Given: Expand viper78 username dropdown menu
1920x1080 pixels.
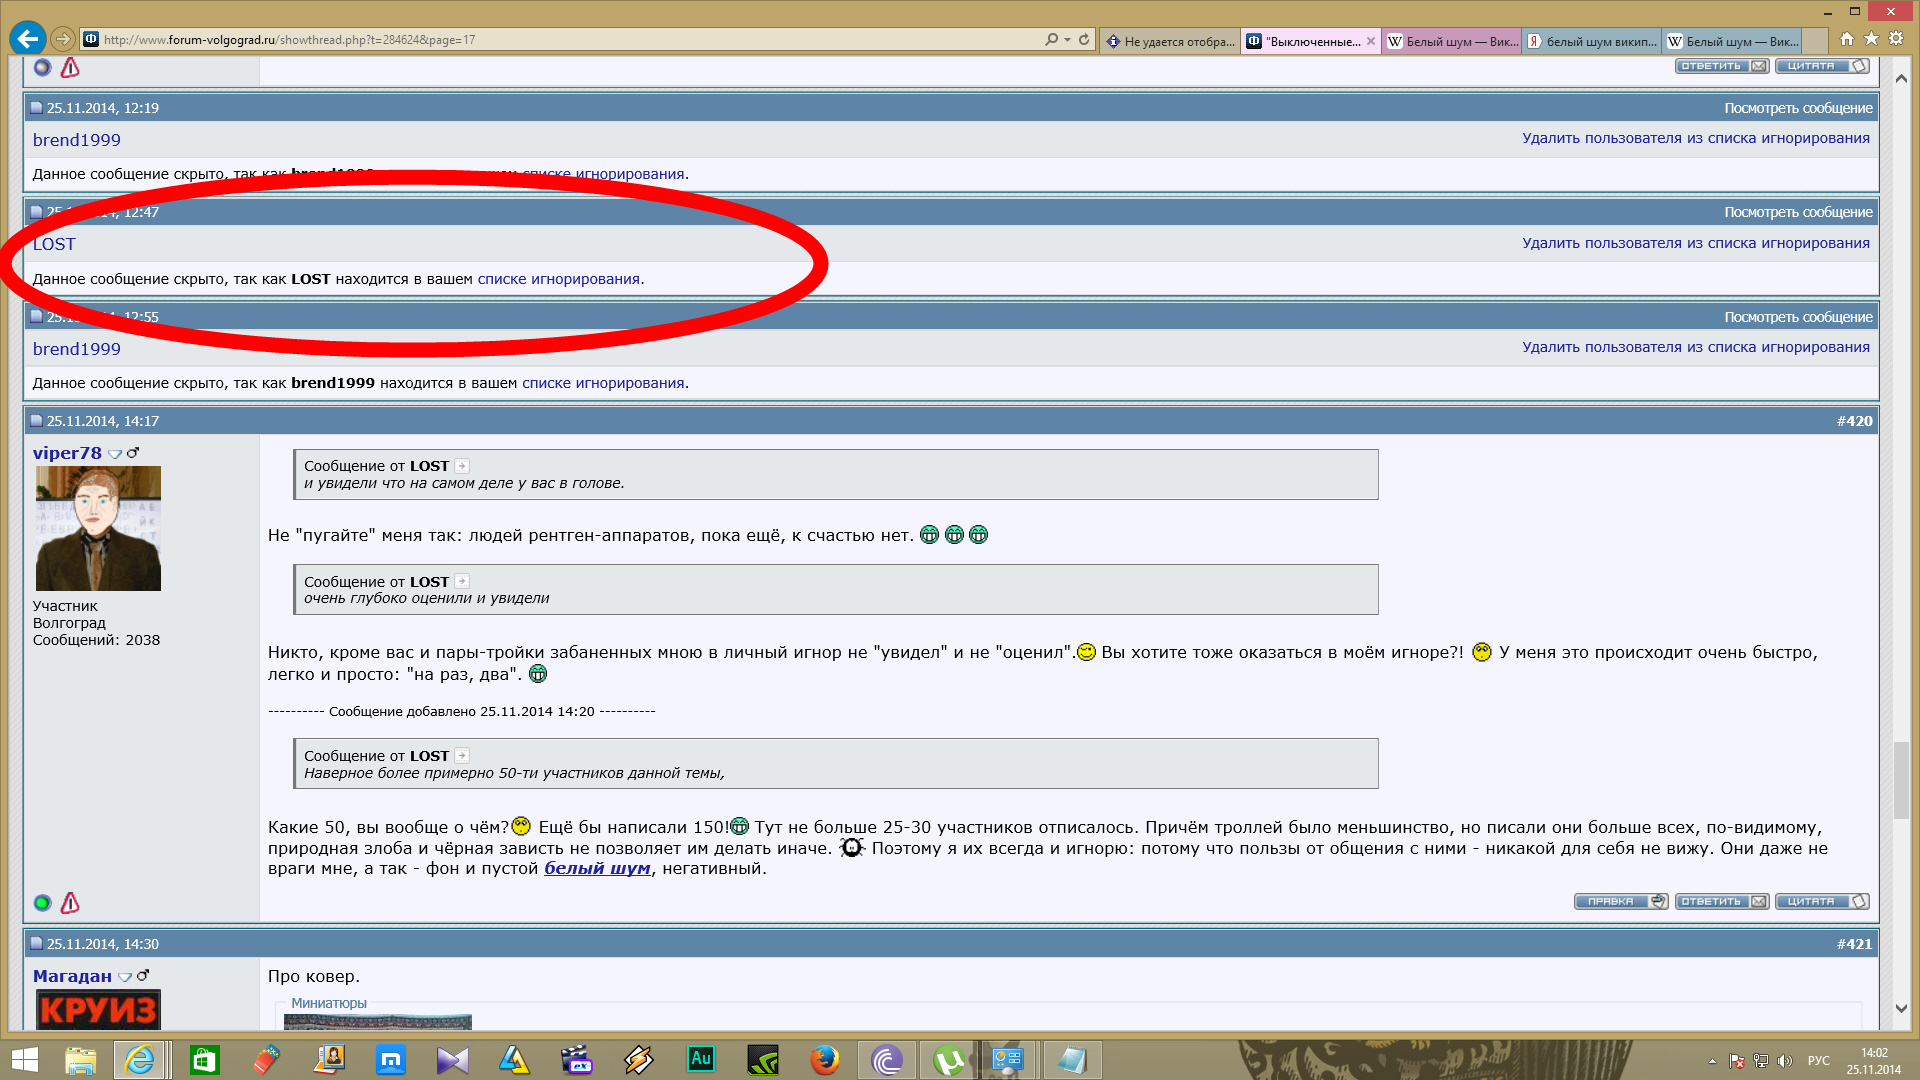Looking at the screenshot, I should (x=115, y=454).
